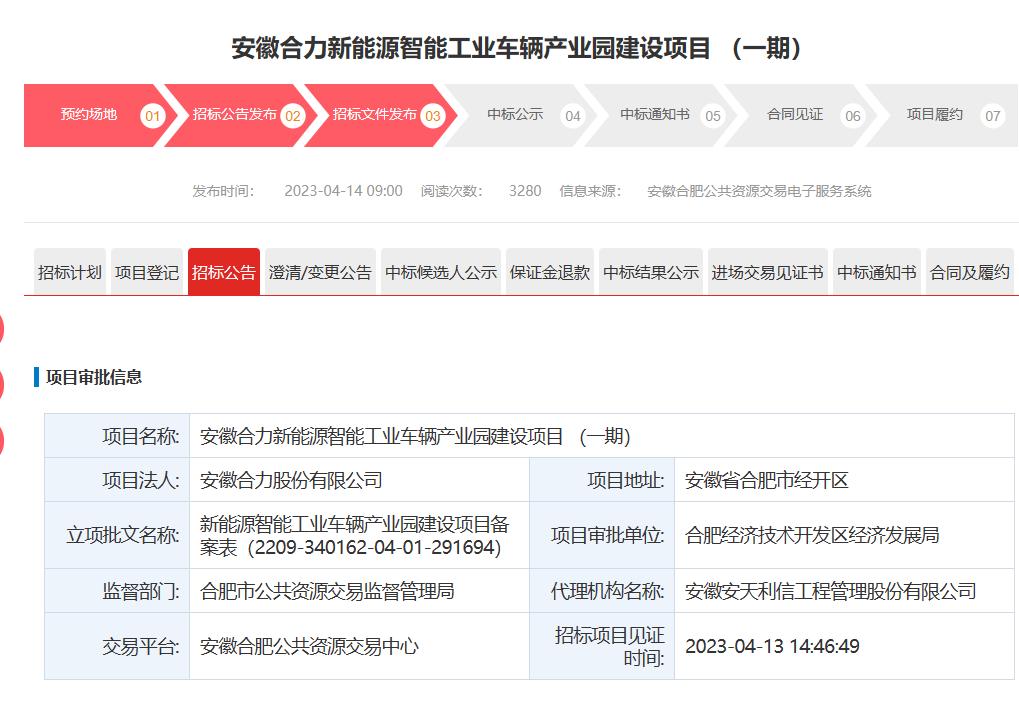Open the 中标通知书 tab in tab row
Image resolution: width=1019 pixels, height=714 pixels.
click(877, 272)
